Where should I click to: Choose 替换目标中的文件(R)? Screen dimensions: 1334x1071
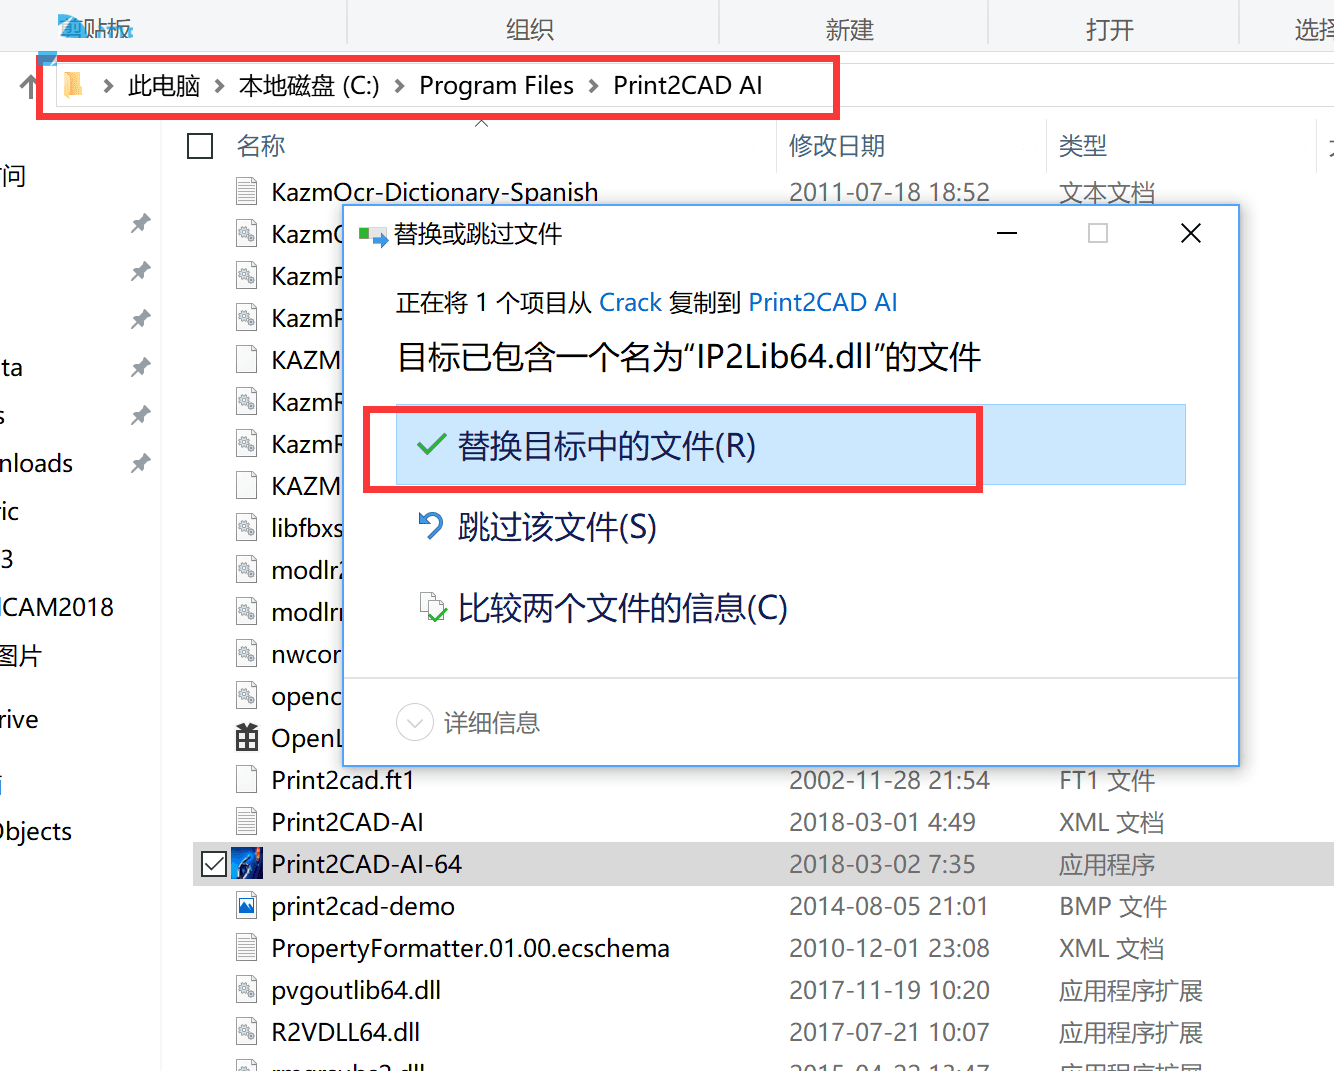click(790, 445)
